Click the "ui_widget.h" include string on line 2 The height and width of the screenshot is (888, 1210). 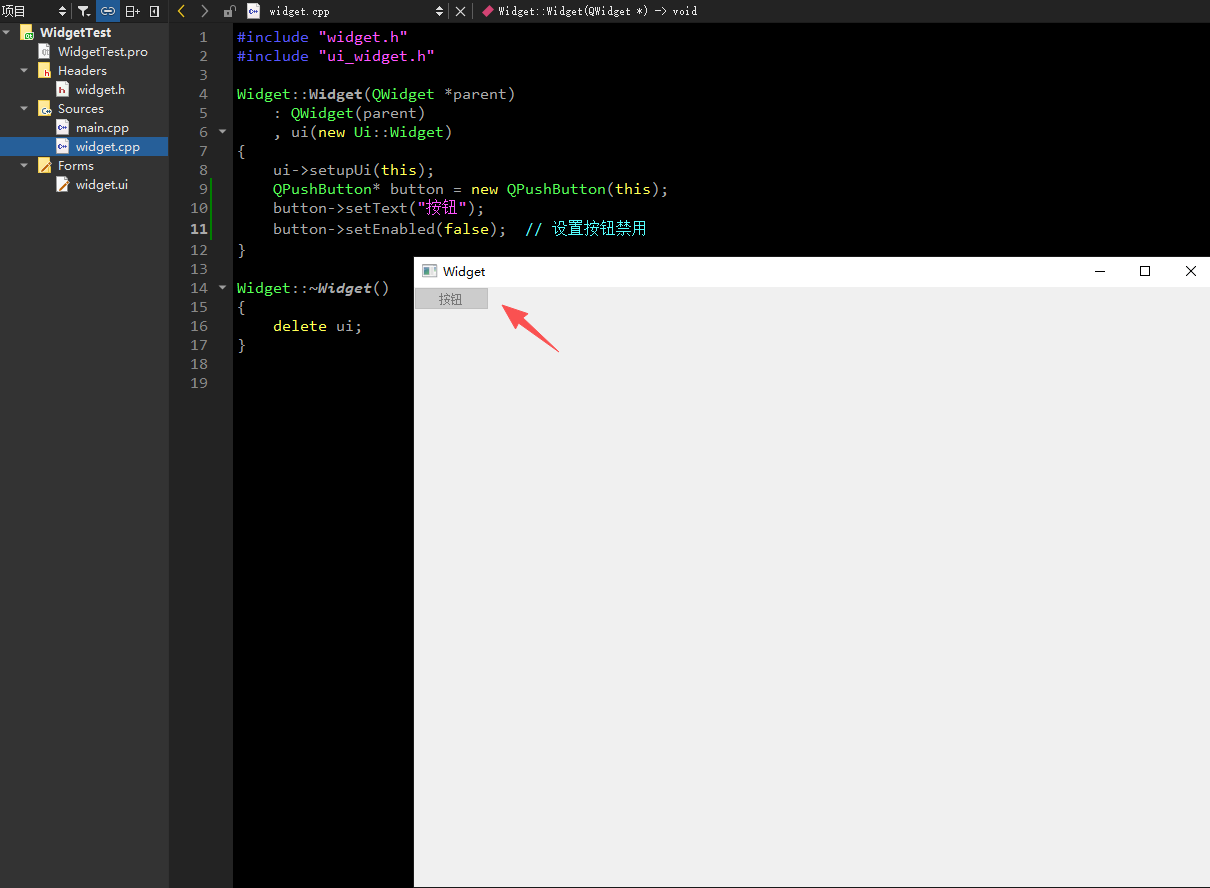(376, 56)
